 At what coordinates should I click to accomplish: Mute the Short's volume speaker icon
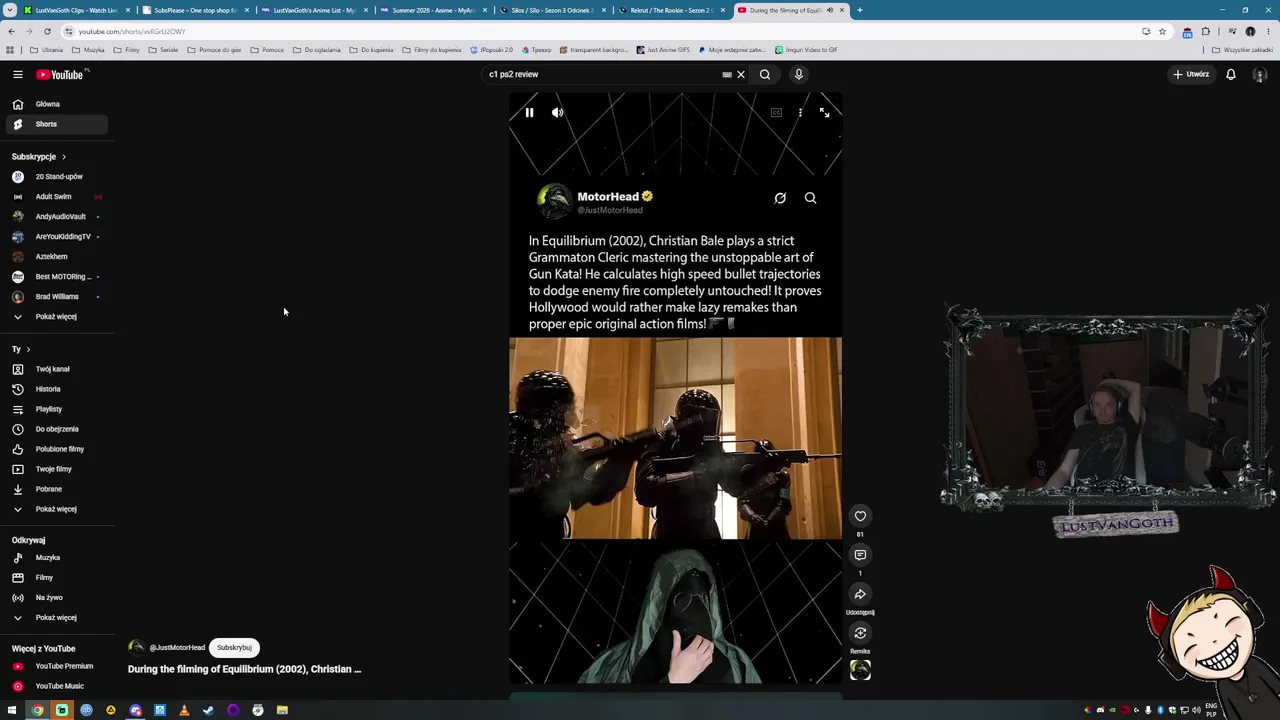coord(557,113)
